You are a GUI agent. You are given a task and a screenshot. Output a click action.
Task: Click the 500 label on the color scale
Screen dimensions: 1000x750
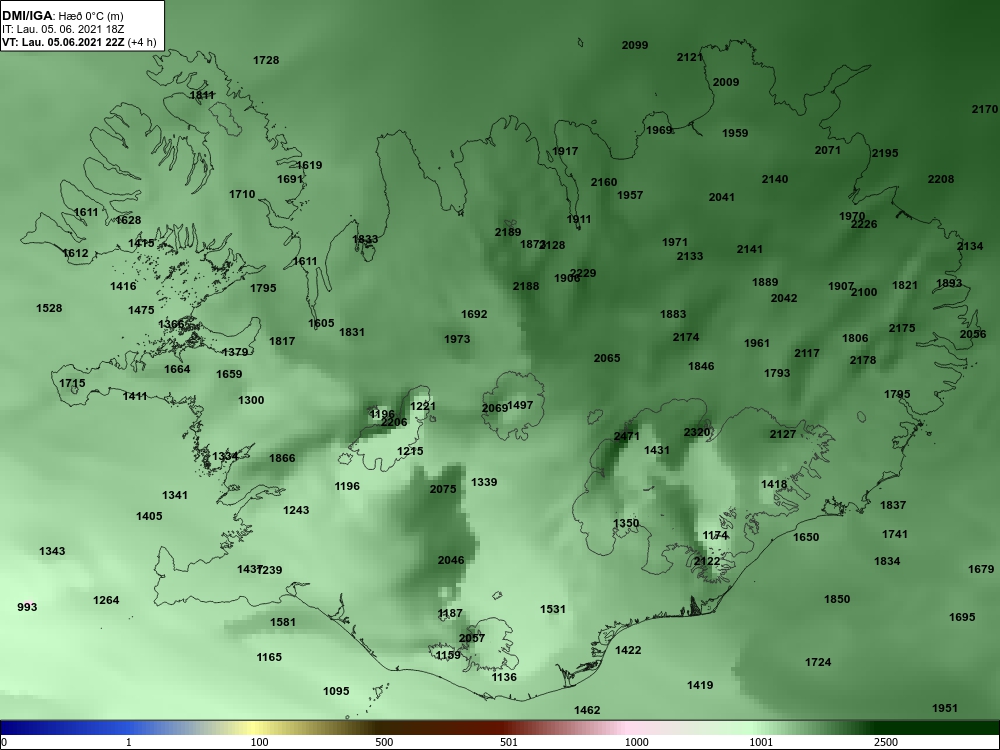[384, 742]
